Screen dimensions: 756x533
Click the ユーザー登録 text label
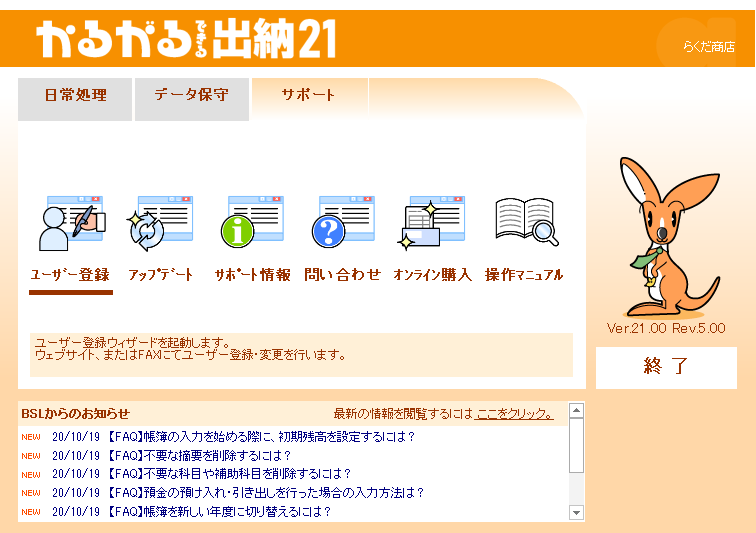coord(70,275)
